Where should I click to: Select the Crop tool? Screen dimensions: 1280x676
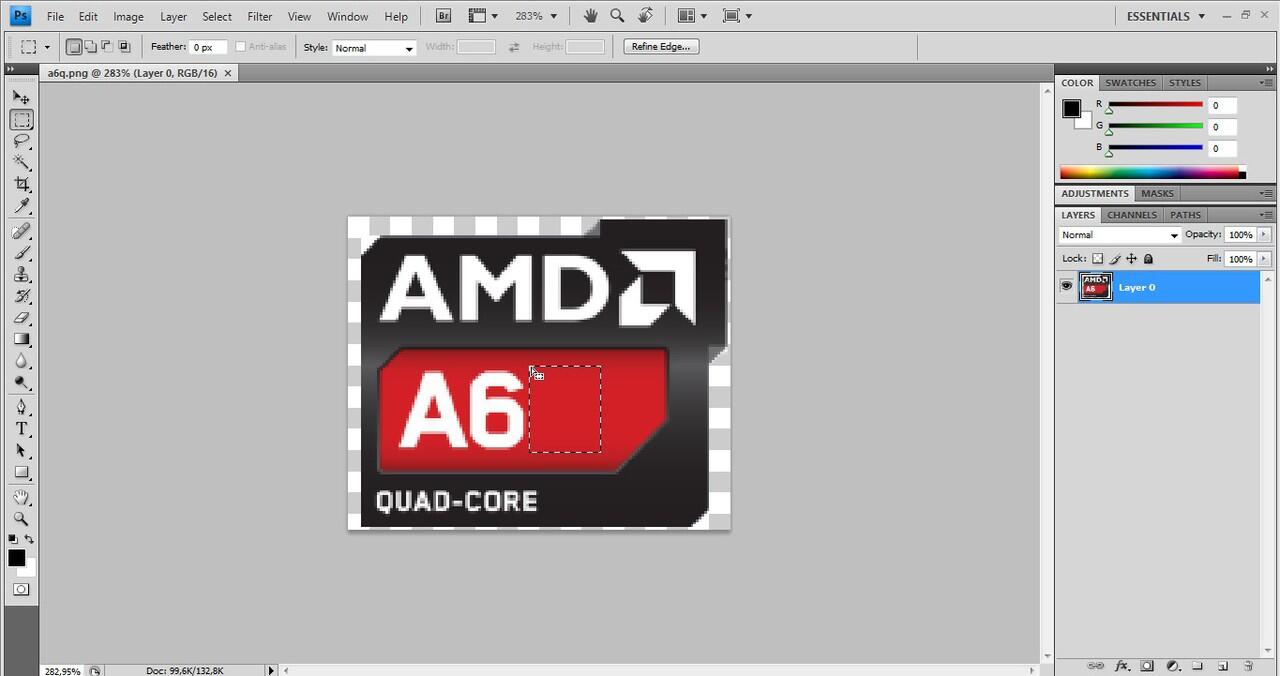coord(21,184)
